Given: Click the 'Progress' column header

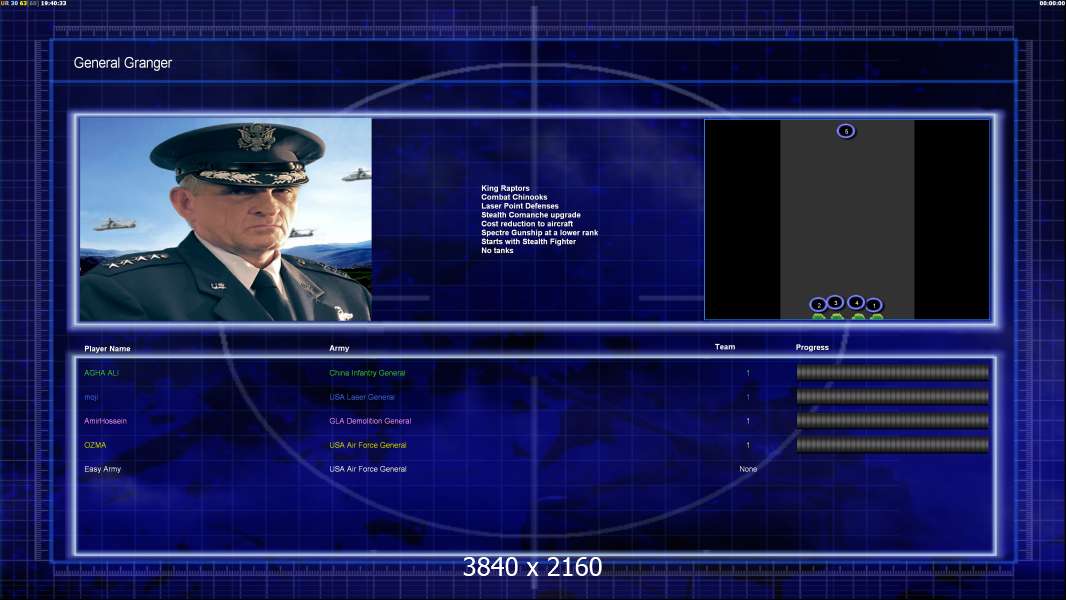Looking at the screenshot, I should 812,347.
